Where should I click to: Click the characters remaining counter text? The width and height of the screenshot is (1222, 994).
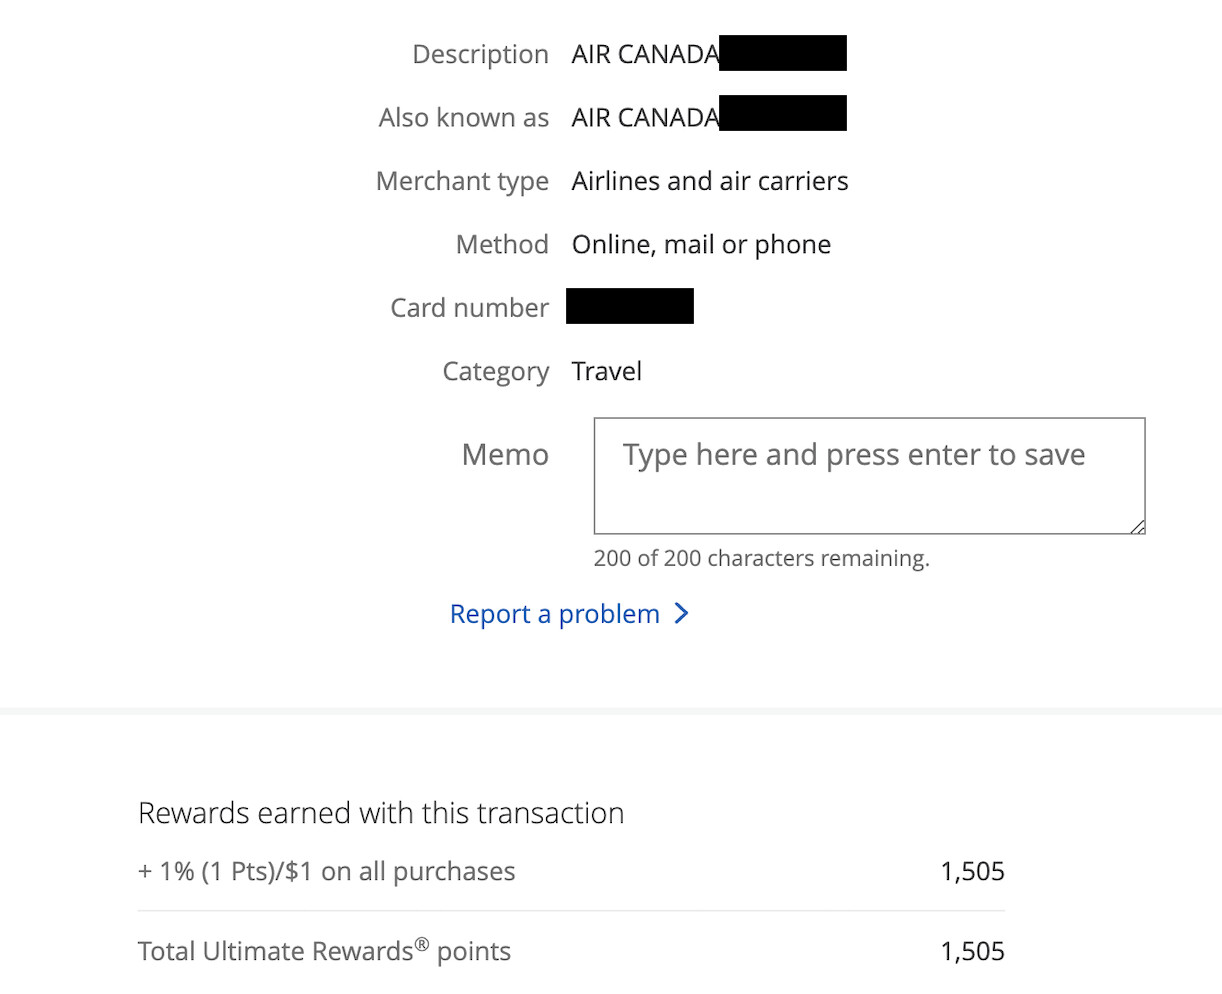pyautogui.click(x=761, y=558)
